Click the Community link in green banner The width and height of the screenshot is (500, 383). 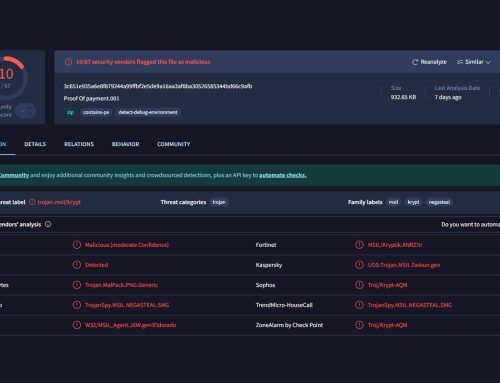click(14, 175)
